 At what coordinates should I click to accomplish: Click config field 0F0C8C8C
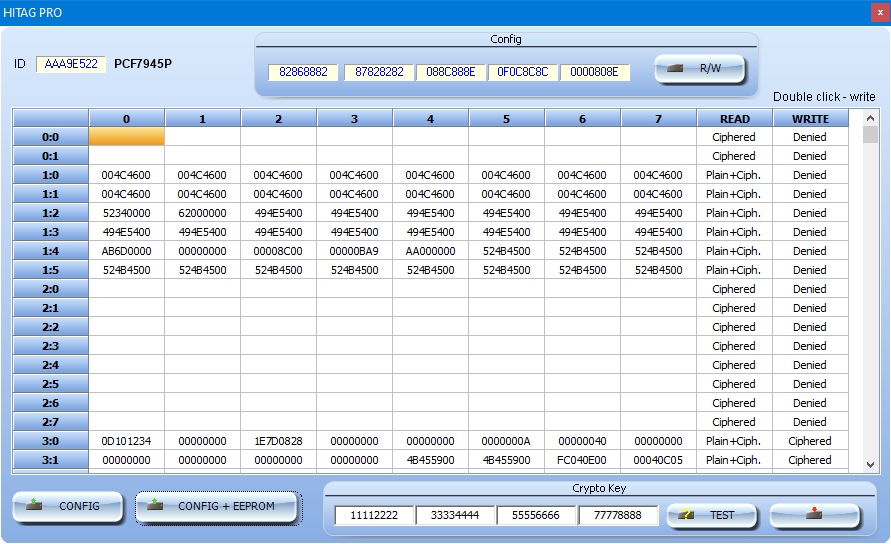coord(523,72)
